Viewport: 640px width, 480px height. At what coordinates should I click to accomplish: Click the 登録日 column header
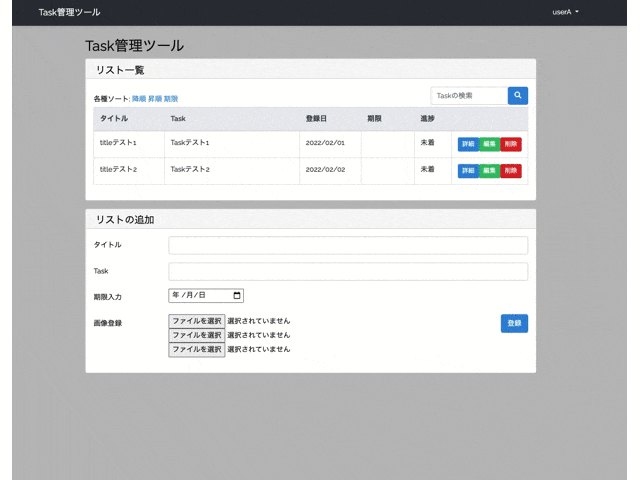click(330, 119)
